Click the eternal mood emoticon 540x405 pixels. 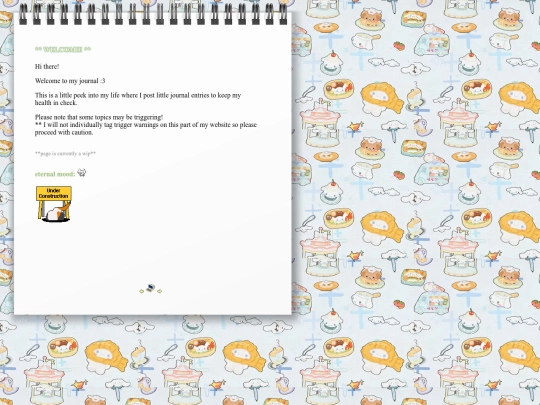pos(82,172)
